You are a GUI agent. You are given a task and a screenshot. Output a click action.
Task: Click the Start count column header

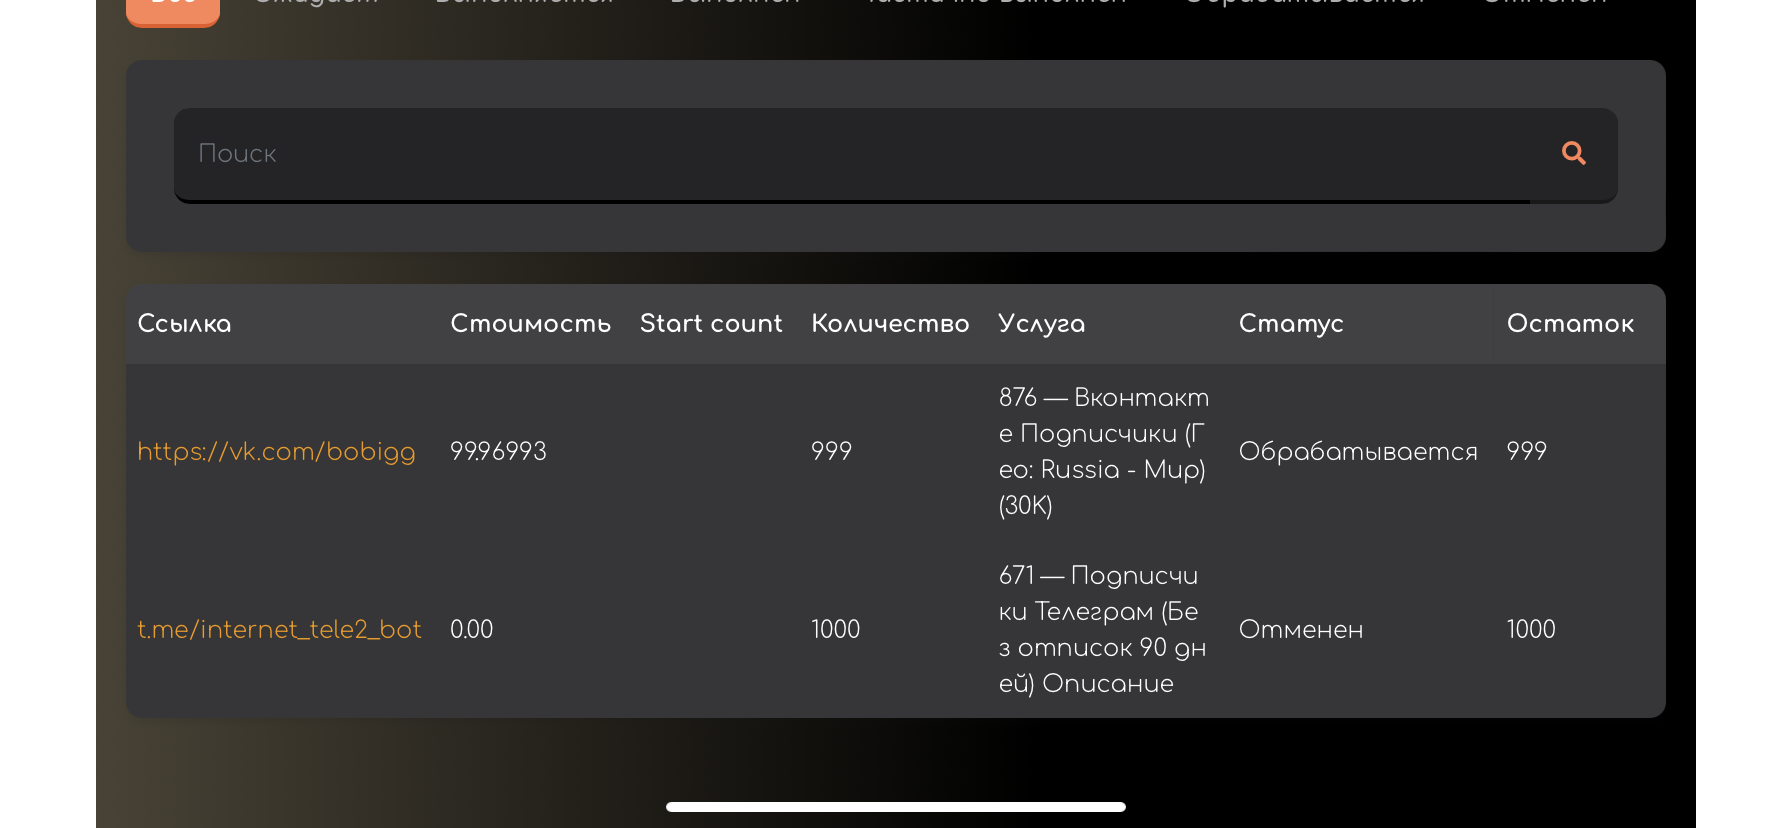(x=711, y=323)
